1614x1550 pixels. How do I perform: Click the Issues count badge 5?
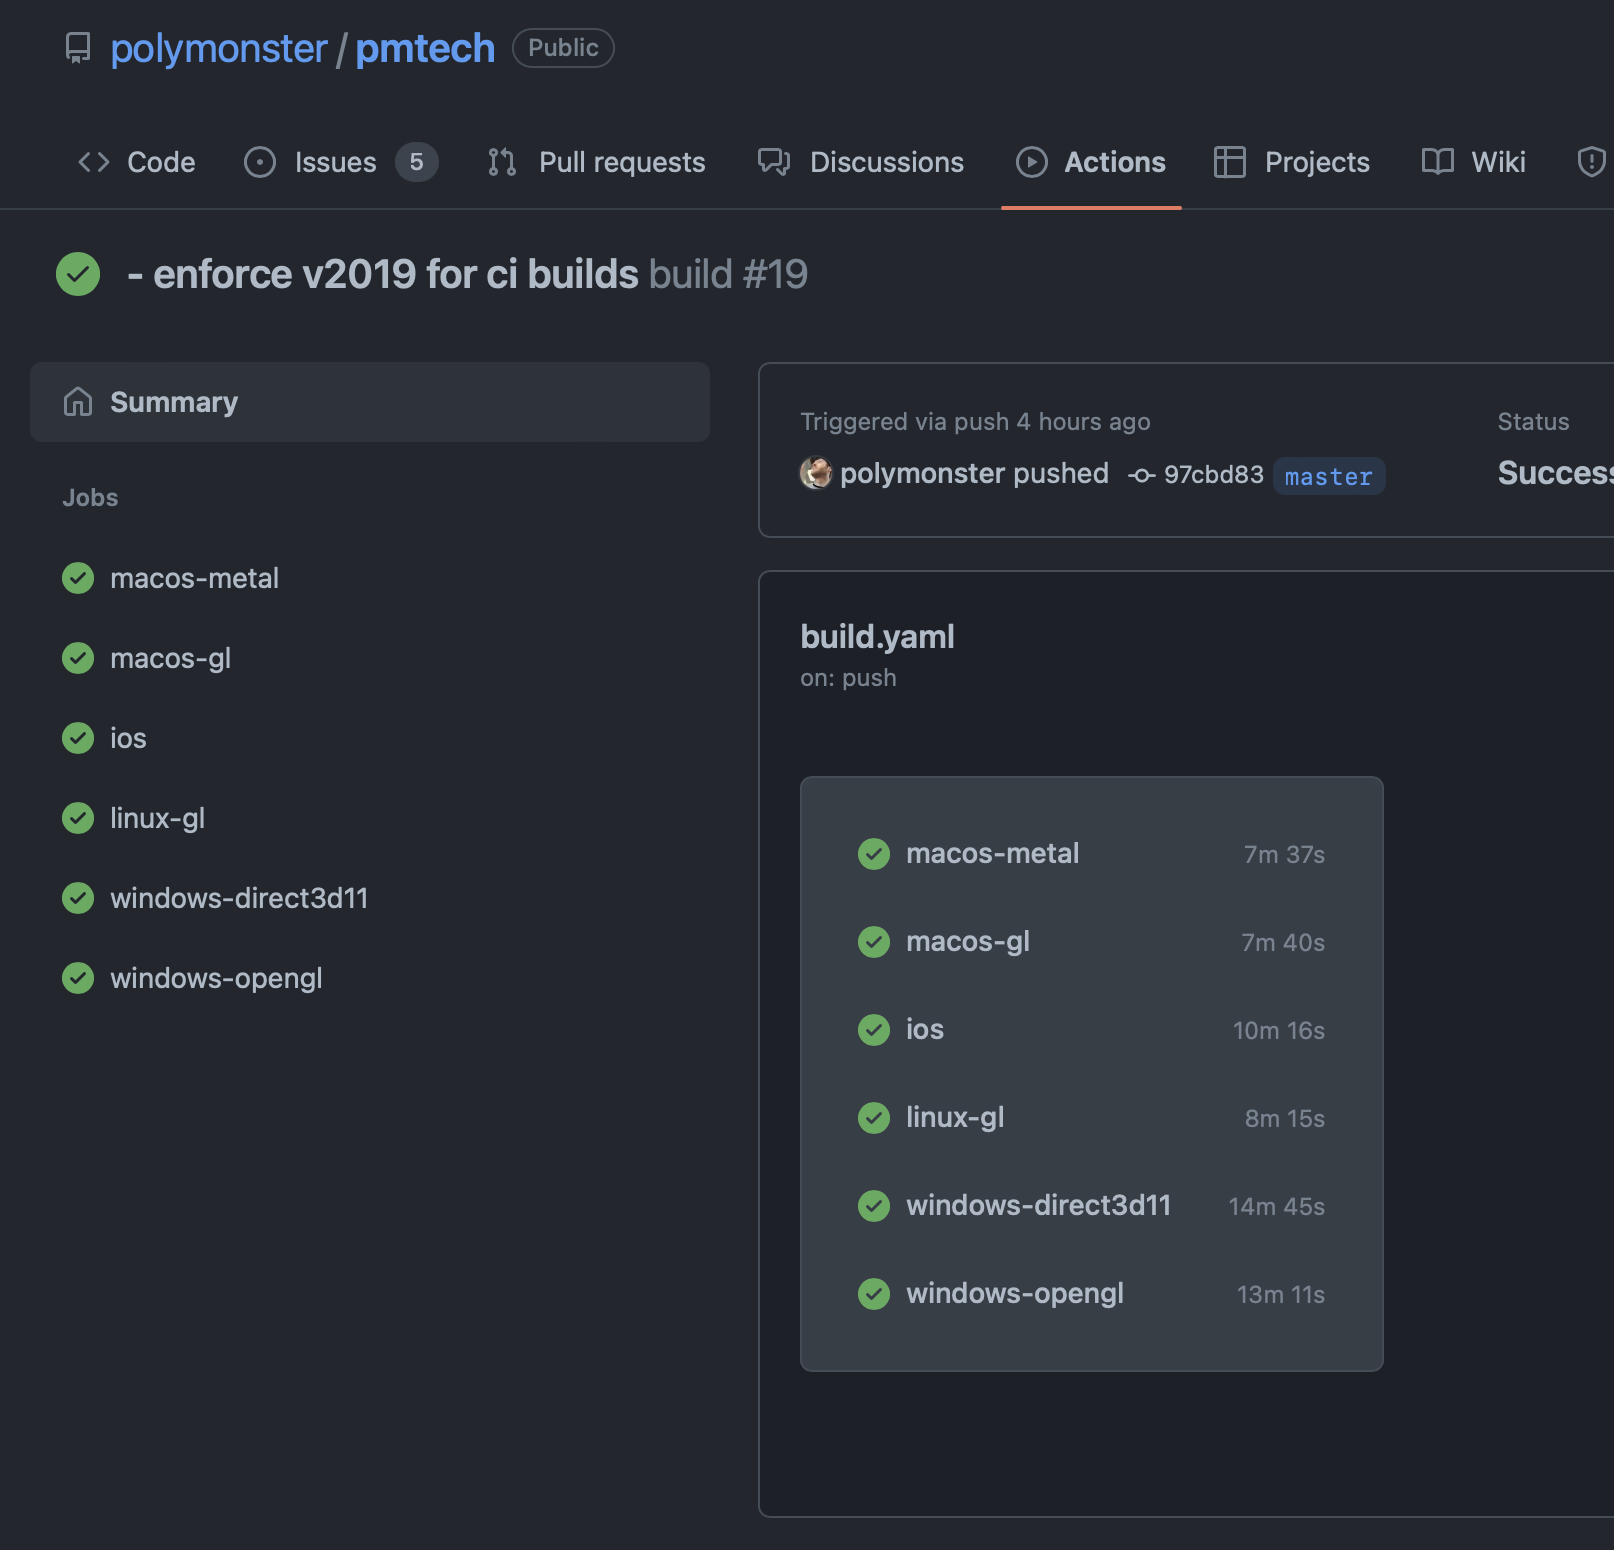[416, 162]
